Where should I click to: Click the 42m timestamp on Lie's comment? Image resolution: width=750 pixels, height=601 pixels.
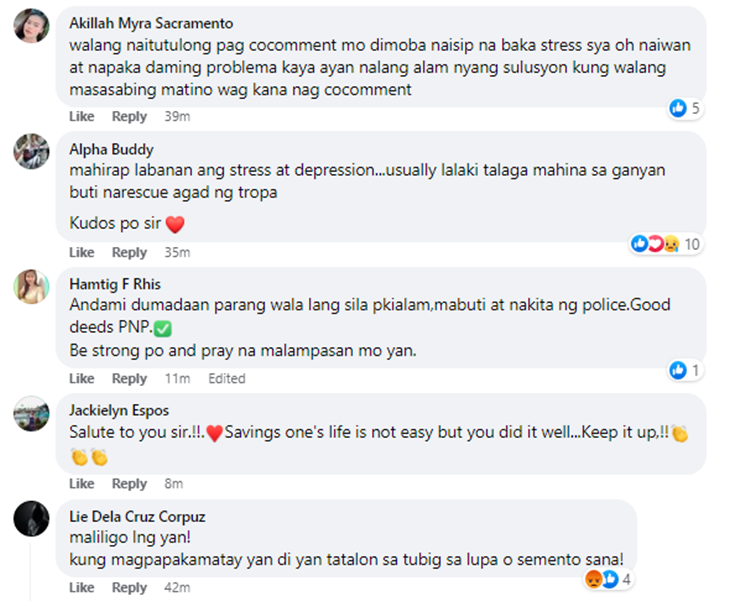[x=177, y=587]
